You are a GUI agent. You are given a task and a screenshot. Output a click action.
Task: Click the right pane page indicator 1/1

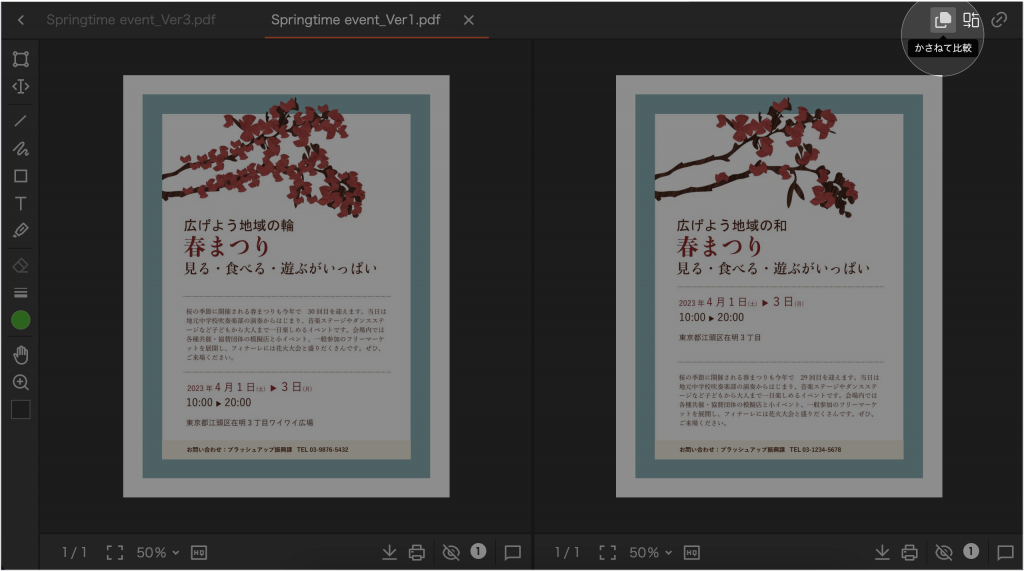click(x=567, y=553)
